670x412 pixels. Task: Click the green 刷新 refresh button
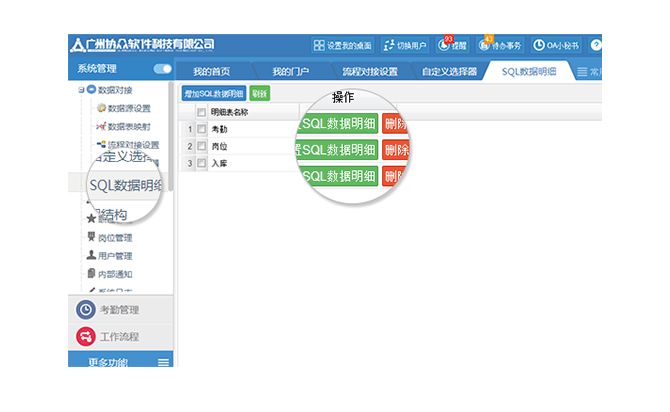(x=259, y=93)
